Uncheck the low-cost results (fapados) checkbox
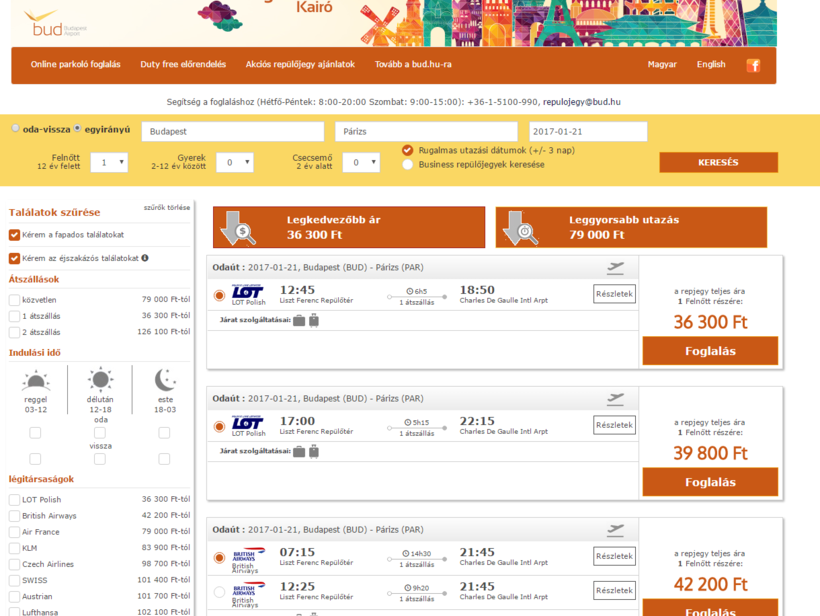The width and height of the screenshot is (820, 616). tap(15, 235)
